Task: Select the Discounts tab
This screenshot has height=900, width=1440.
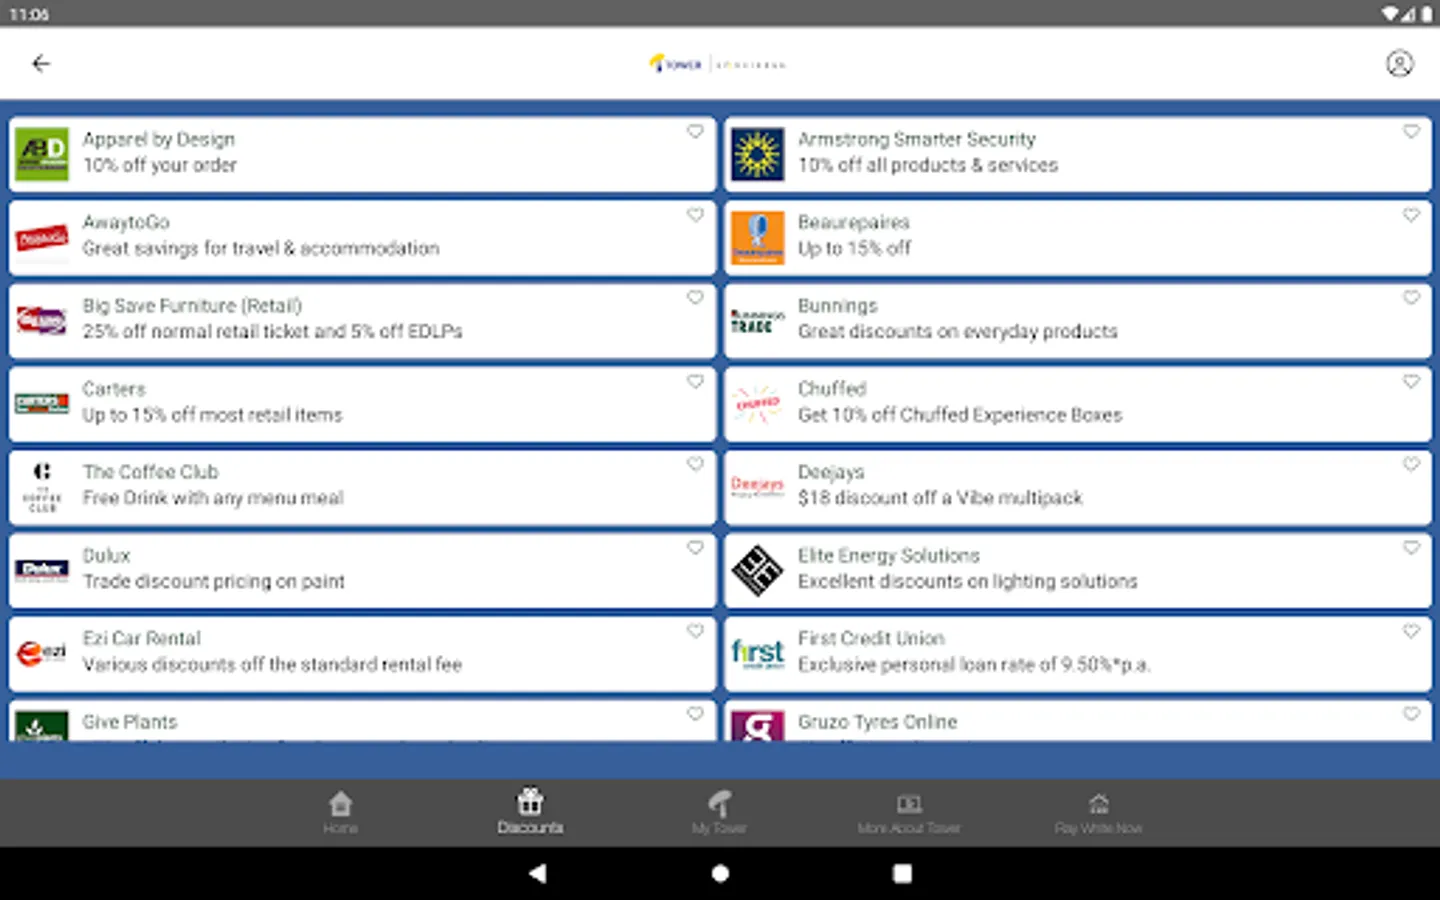Action: [530, 812]
